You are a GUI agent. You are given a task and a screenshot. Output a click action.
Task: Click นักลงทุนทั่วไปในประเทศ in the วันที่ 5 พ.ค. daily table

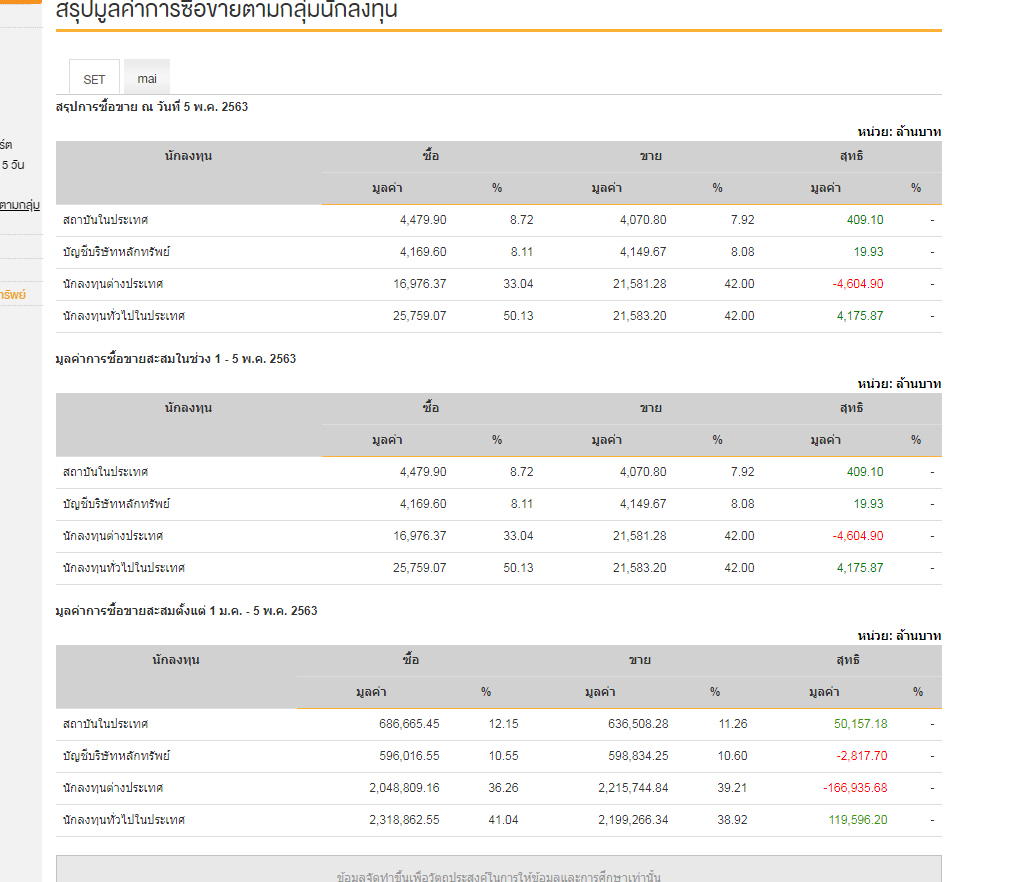124,316
